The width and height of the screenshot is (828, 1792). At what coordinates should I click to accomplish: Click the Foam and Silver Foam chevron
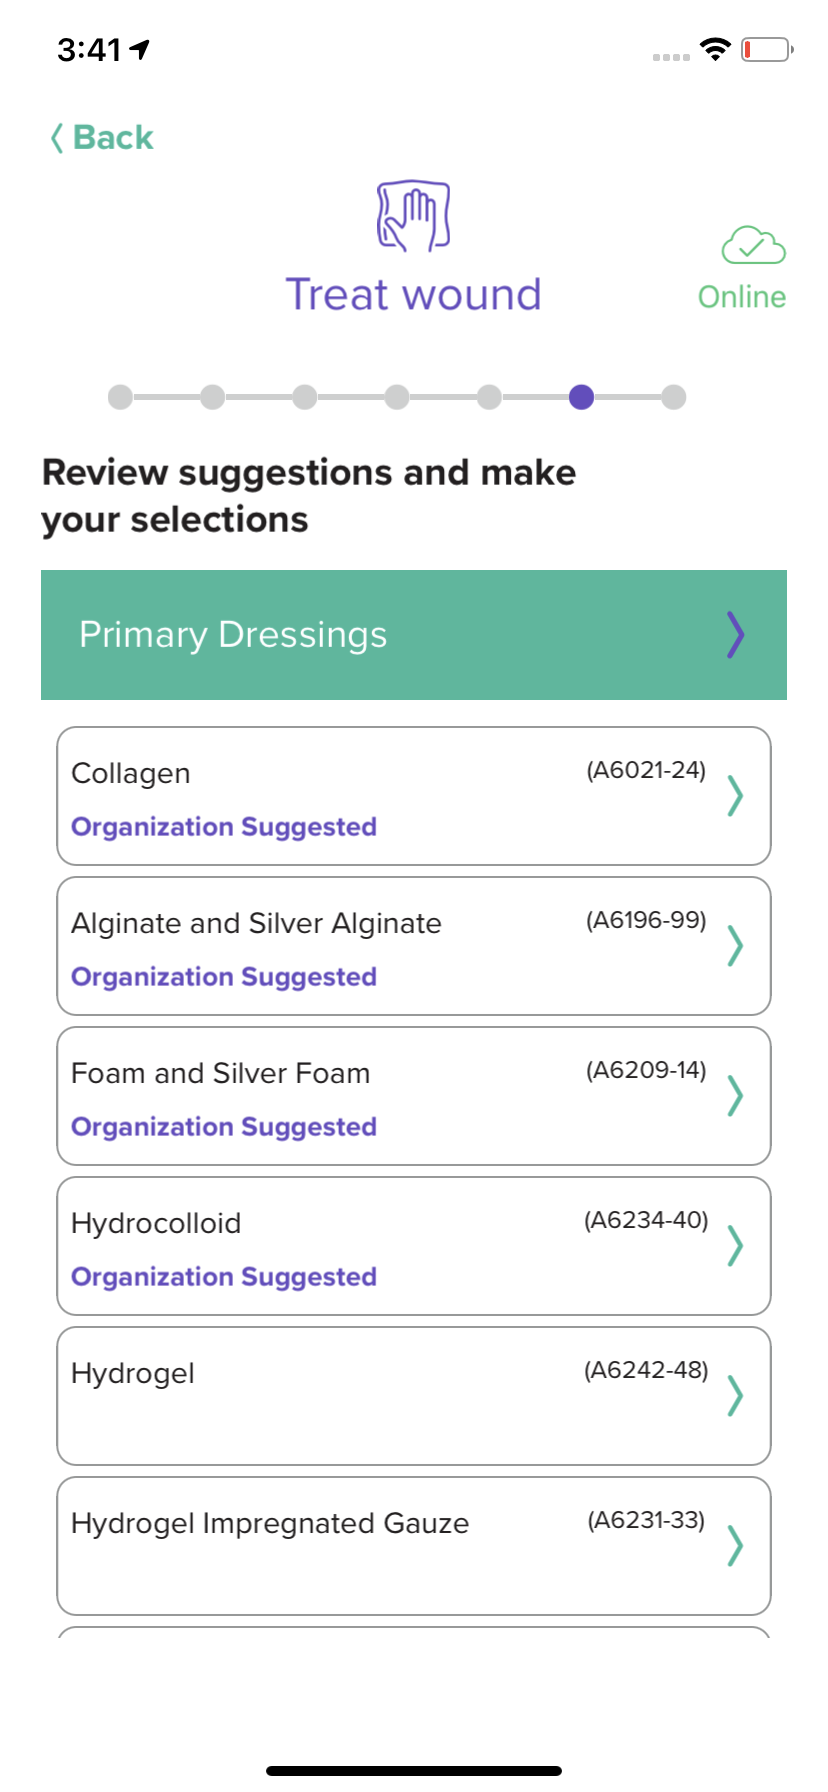tap(735, 1096)
